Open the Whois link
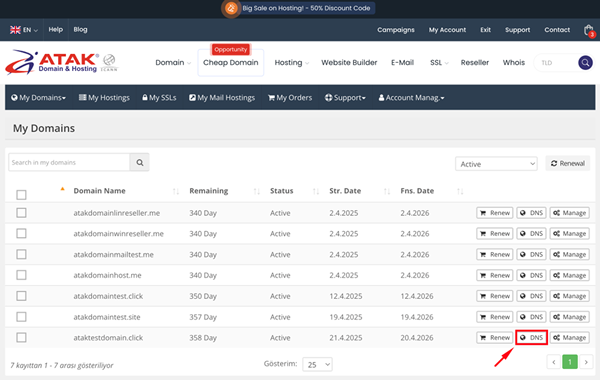The height and width of the screenshot is (380, 600). [514, 62]
